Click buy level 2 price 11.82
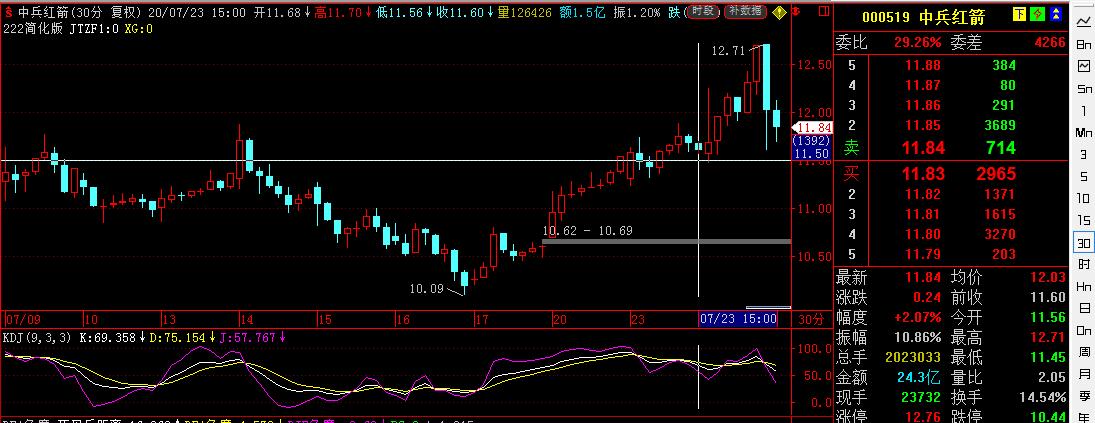The image size is (1095, 423). [923, 195]
